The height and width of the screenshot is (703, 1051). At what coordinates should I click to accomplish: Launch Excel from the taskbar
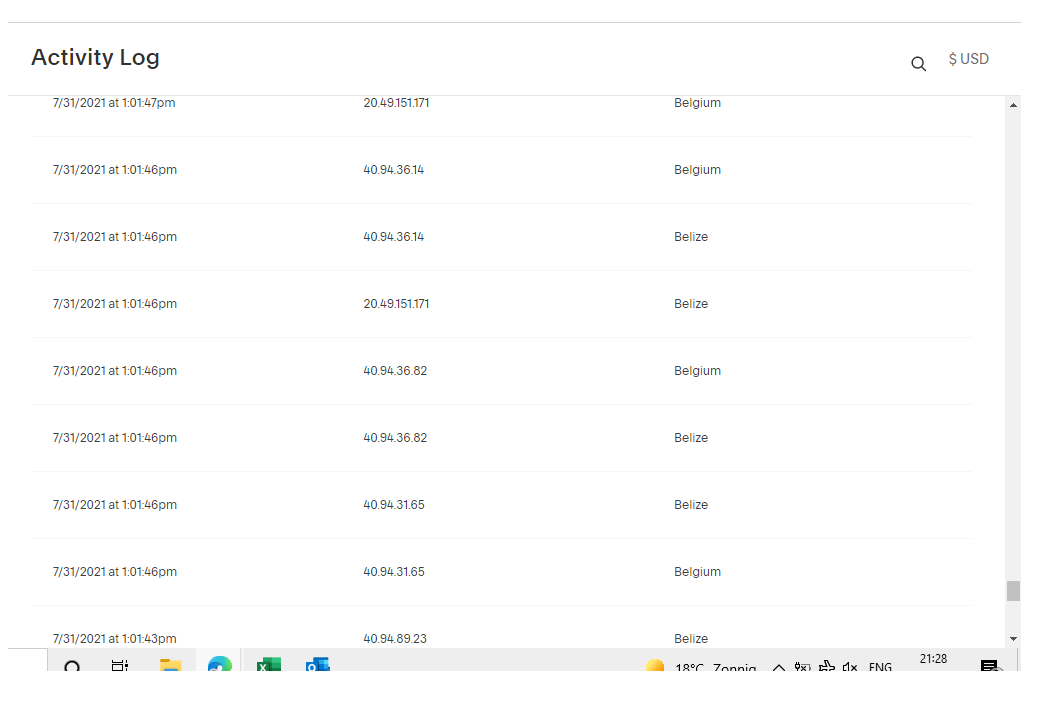coord(269,664)
